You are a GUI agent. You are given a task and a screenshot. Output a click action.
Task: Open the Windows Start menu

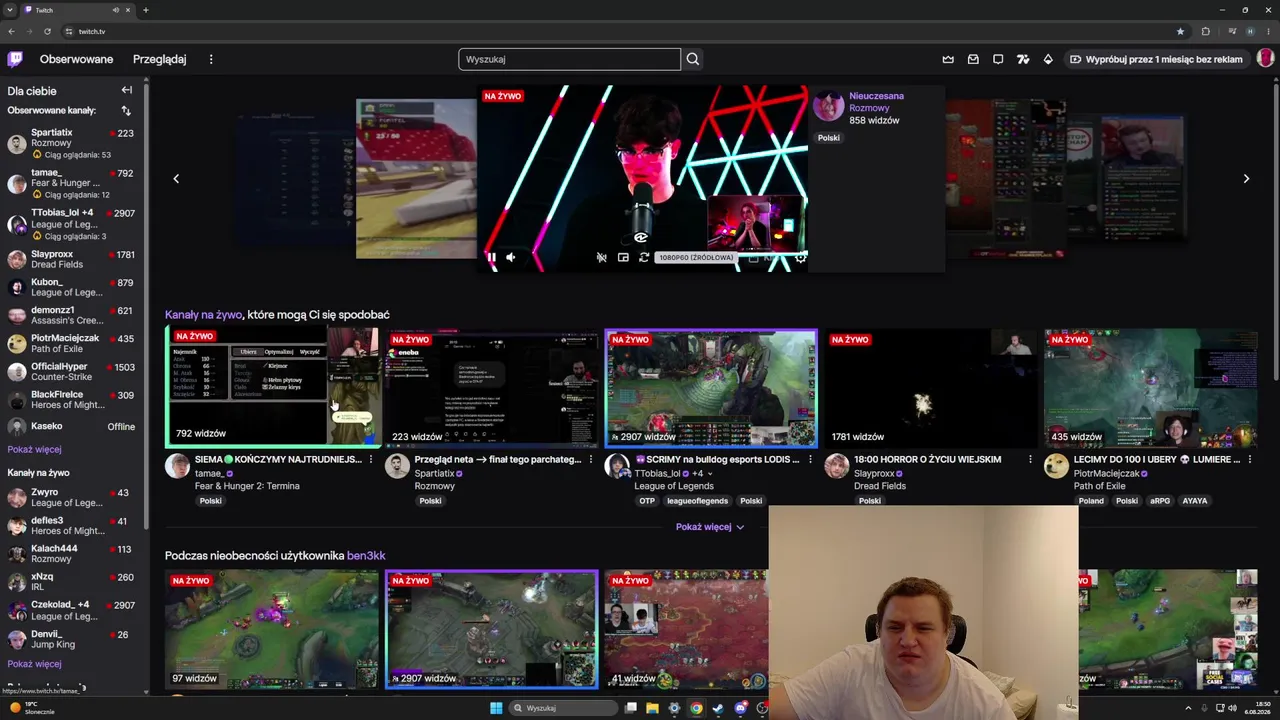click(496, 708)
